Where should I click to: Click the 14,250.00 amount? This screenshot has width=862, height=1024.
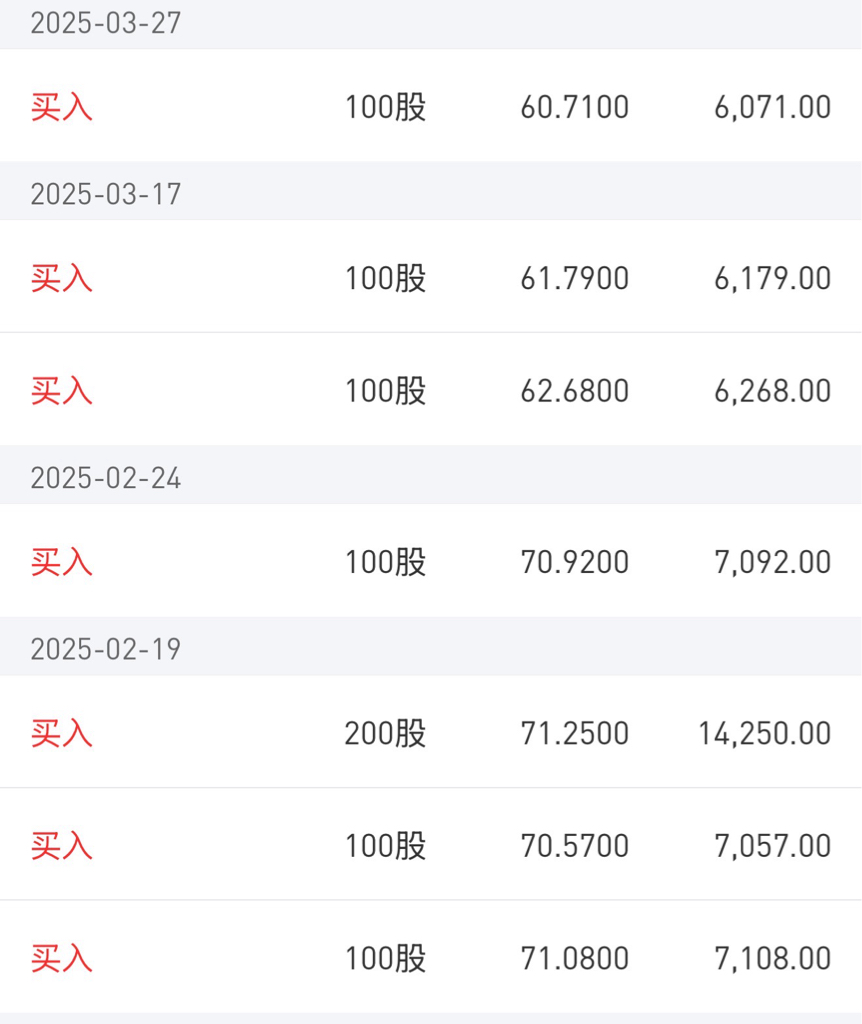click(x=764, y=733)
